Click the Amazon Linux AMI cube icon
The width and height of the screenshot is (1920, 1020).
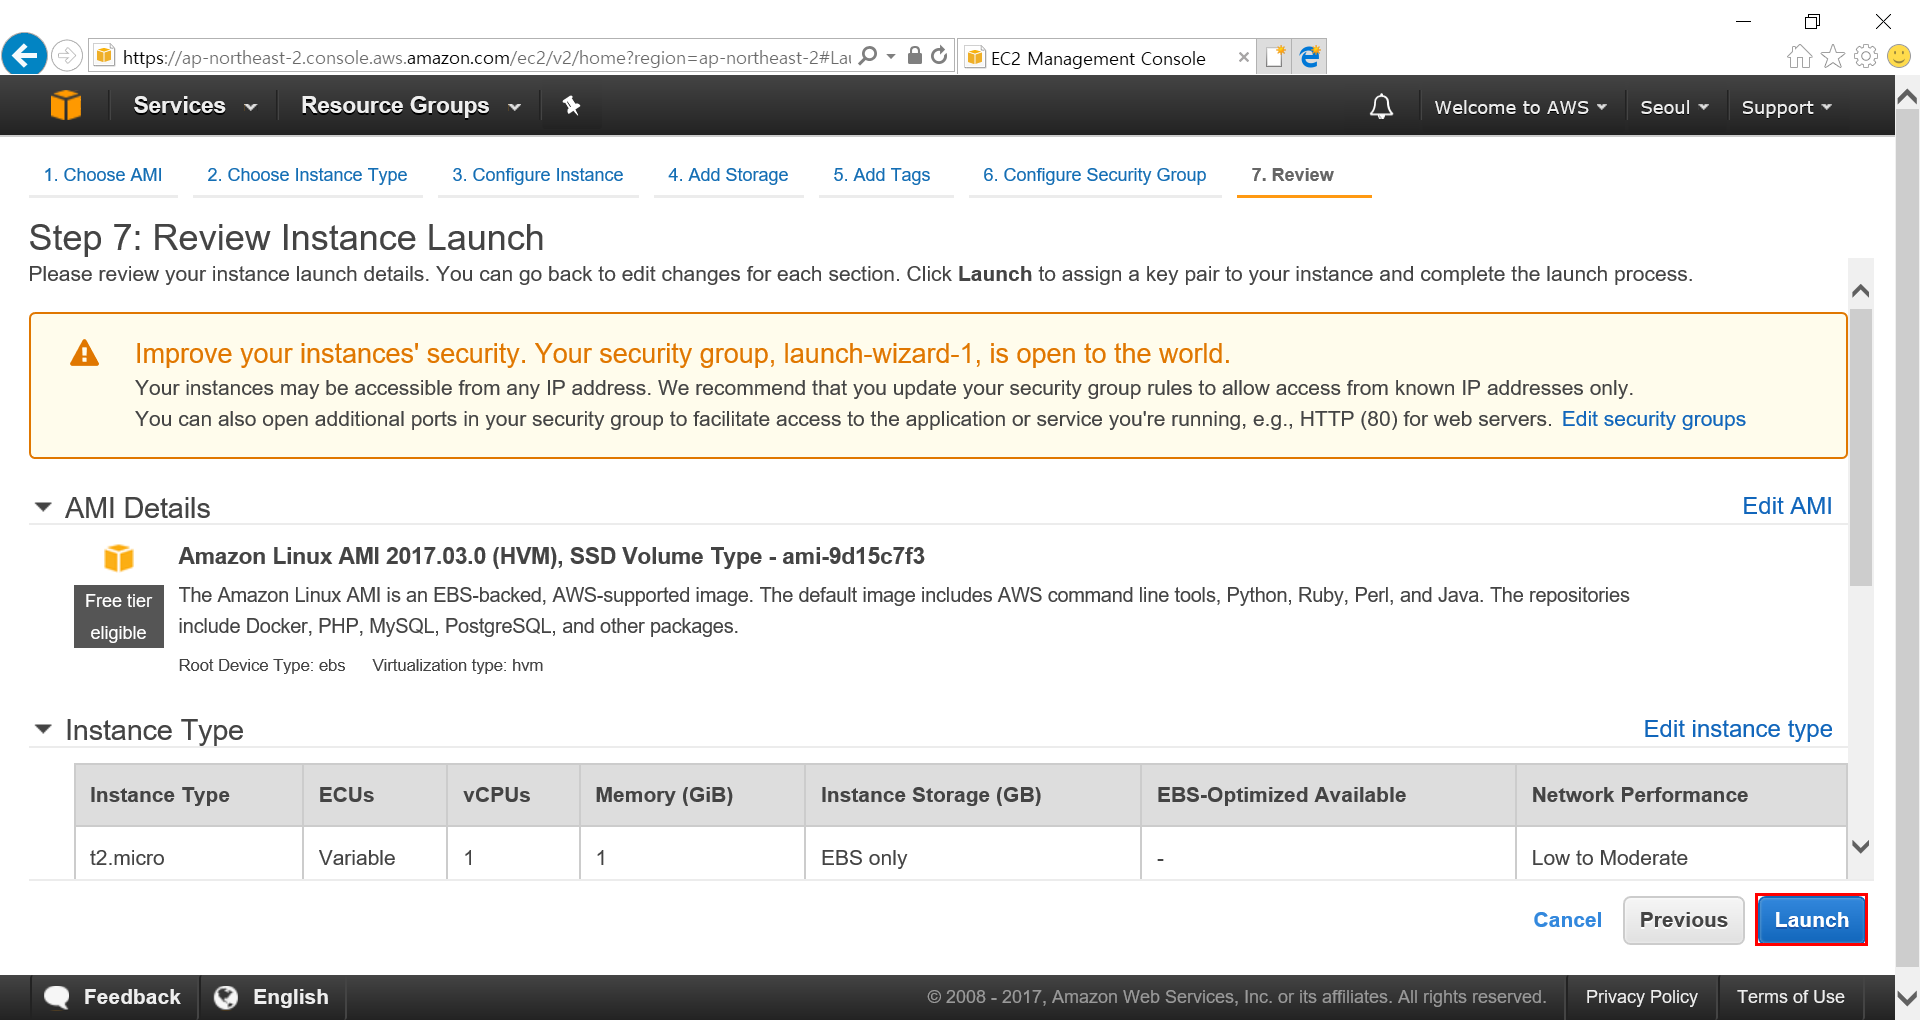pyautogui.click(x=119, y=557)
